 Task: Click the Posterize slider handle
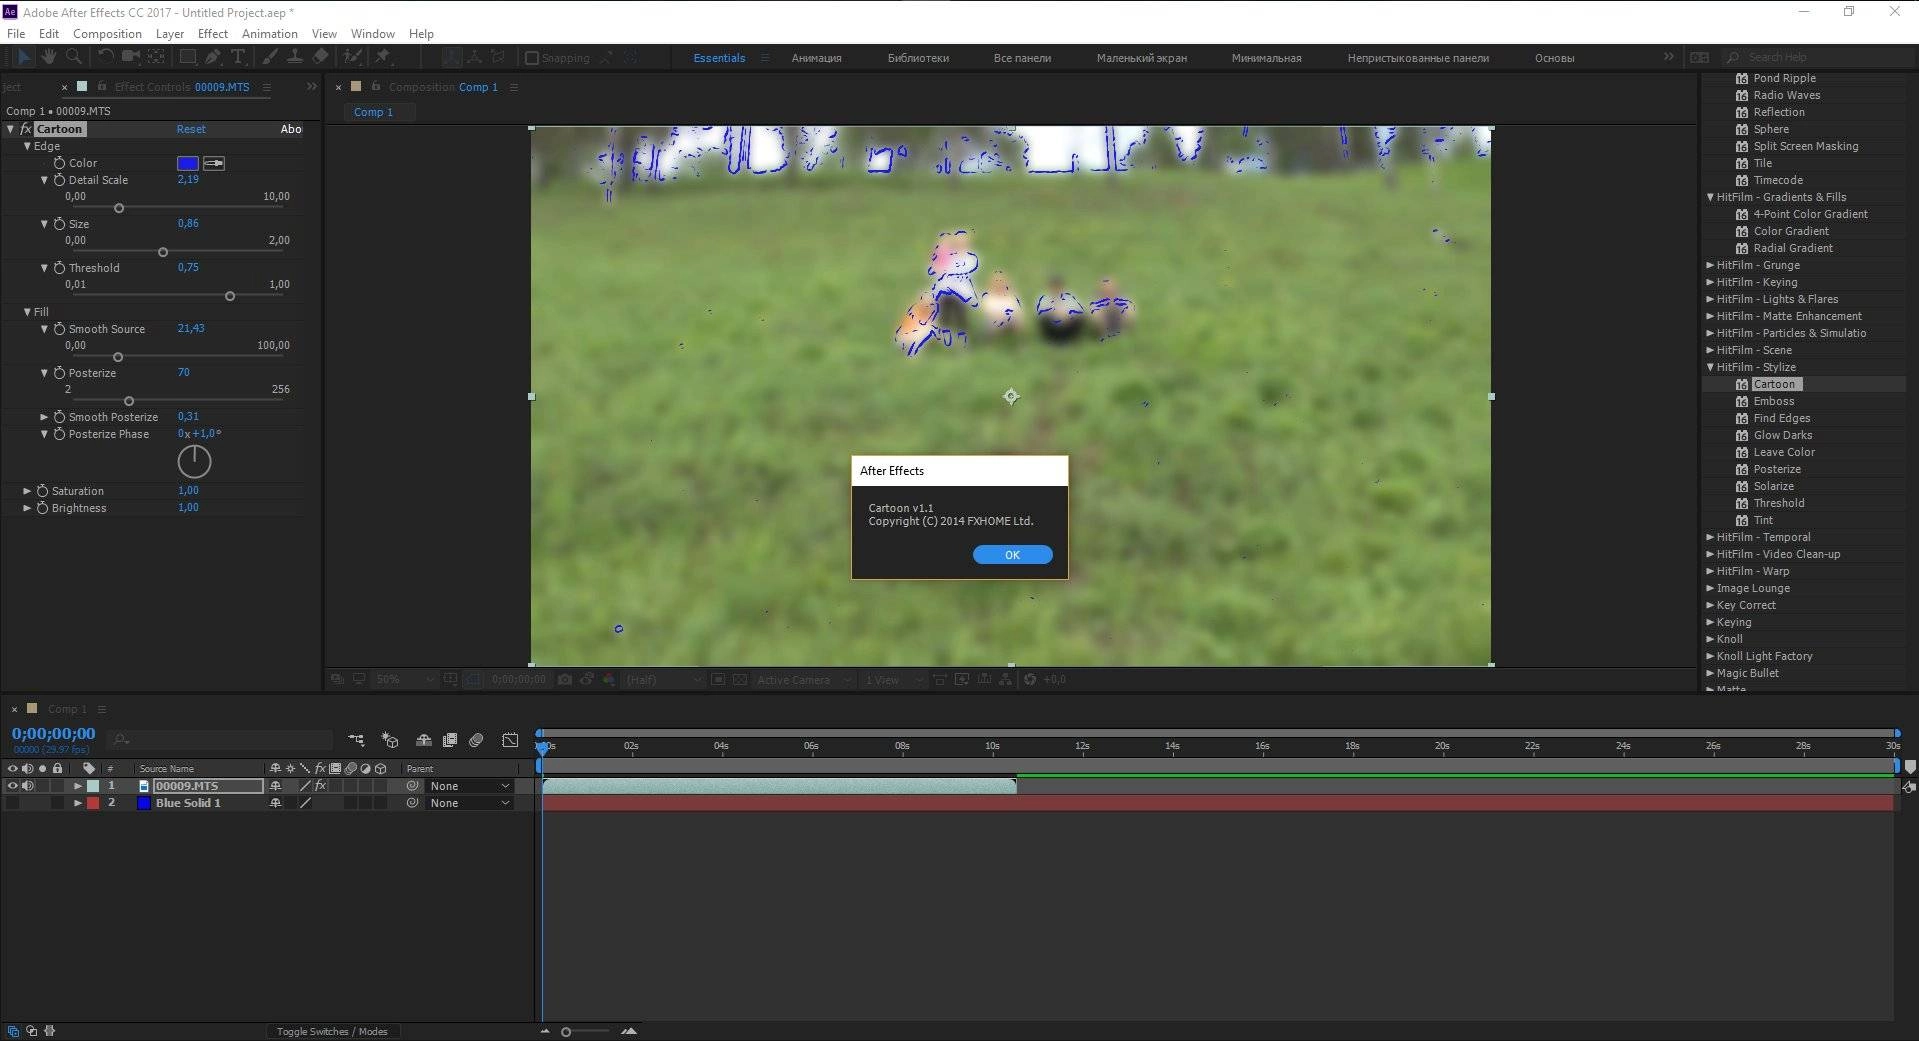click(x=129, y=401)
